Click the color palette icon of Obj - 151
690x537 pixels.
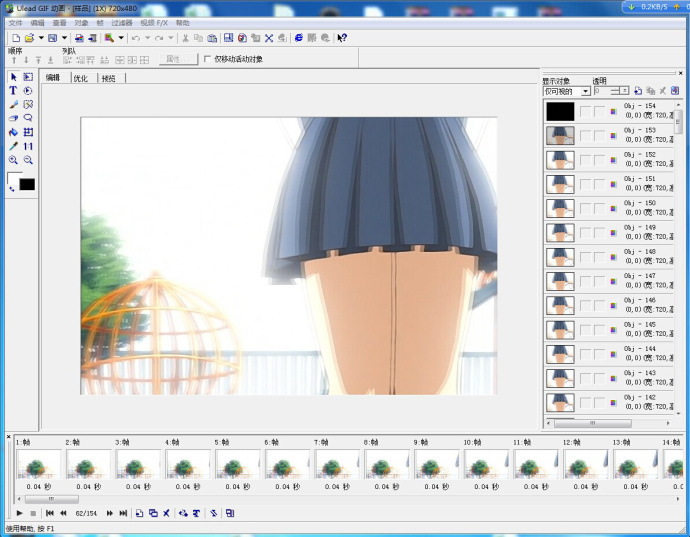pos(613,184)
